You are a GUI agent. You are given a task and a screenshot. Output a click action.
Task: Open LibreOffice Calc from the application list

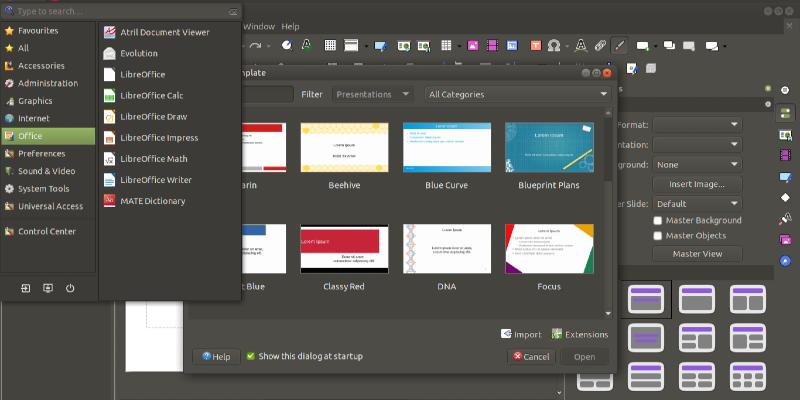(x=150, y=95)
